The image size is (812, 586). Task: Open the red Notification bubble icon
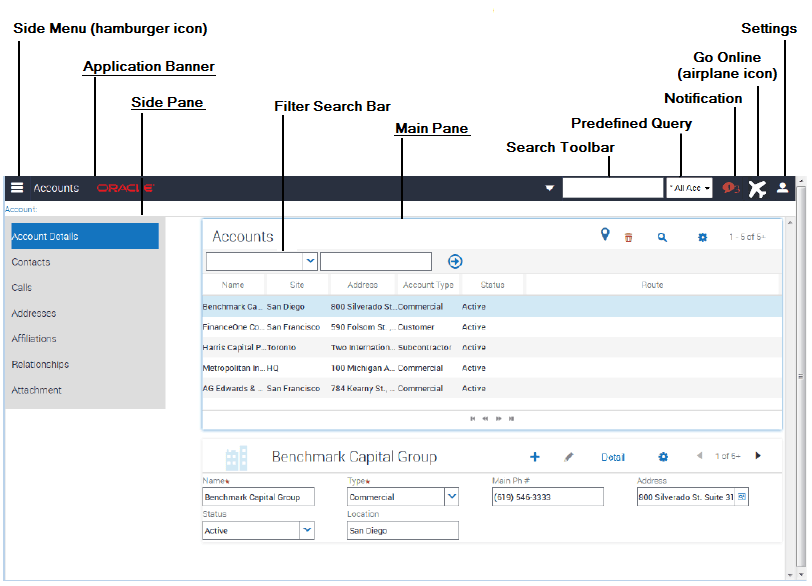coord(730,188)
